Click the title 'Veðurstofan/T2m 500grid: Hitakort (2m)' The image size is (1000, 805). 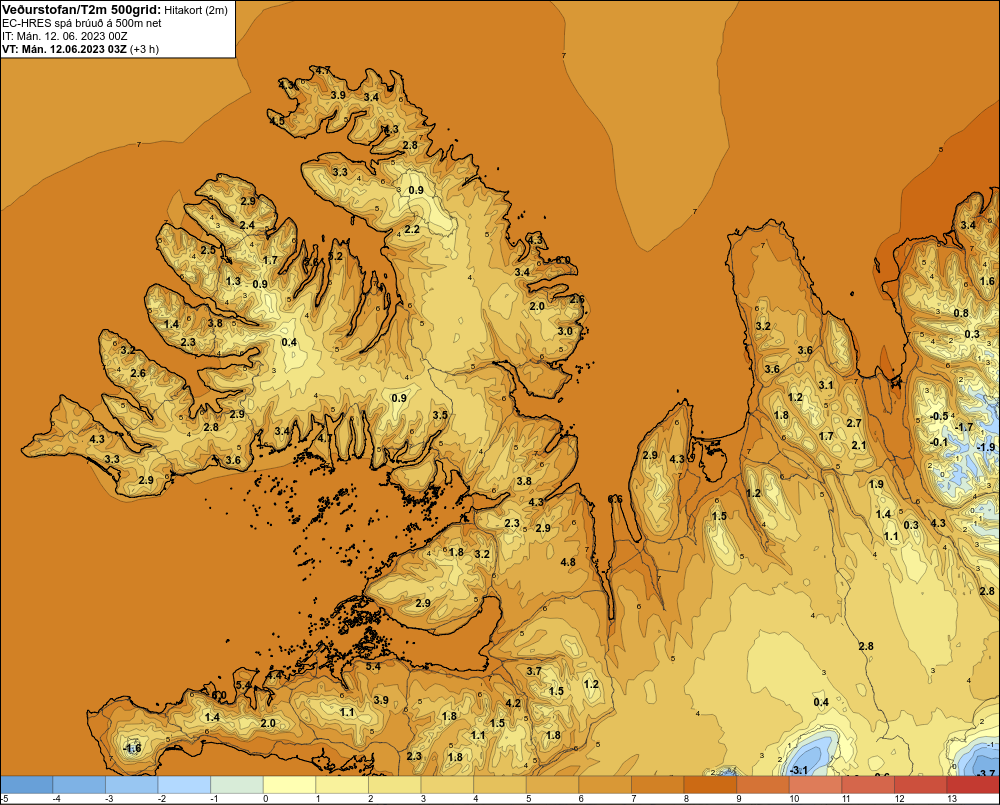tap(115, 10)
